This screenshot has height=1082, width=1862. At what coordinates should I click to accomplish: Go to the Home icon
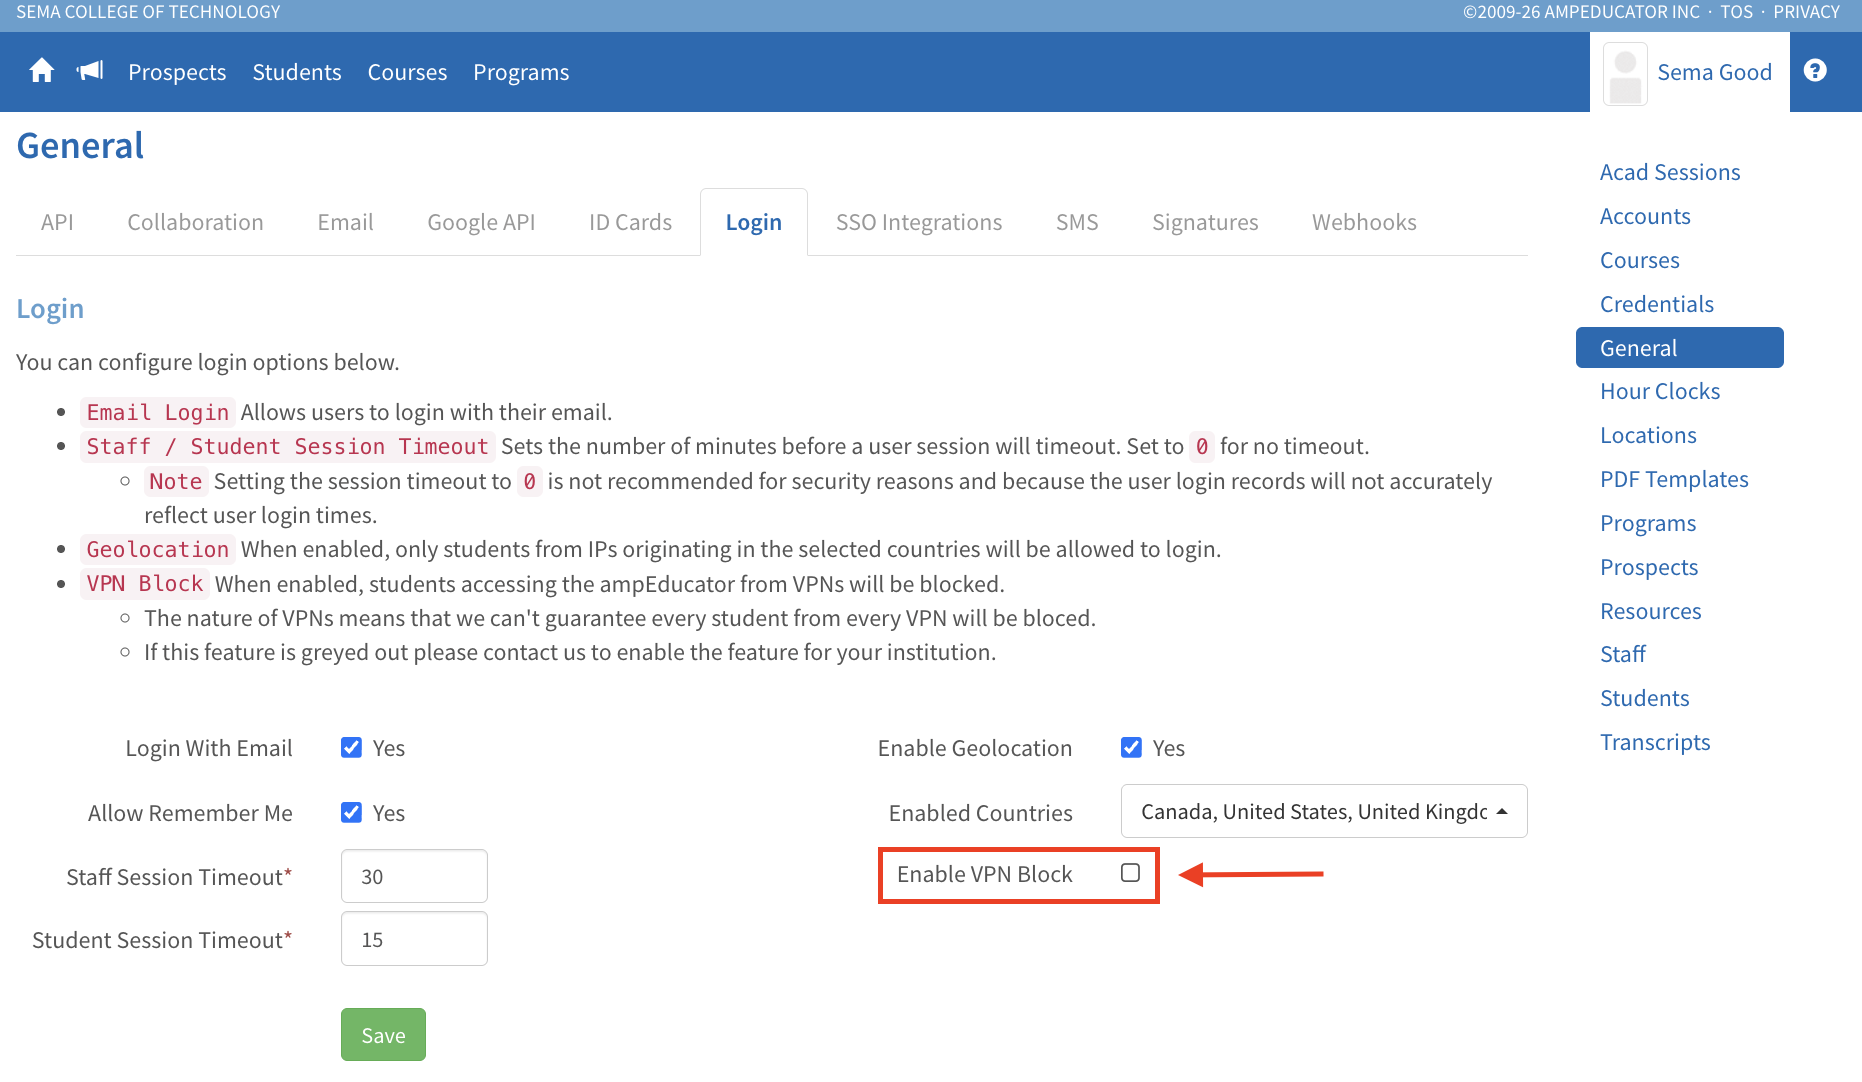point(42,71)
